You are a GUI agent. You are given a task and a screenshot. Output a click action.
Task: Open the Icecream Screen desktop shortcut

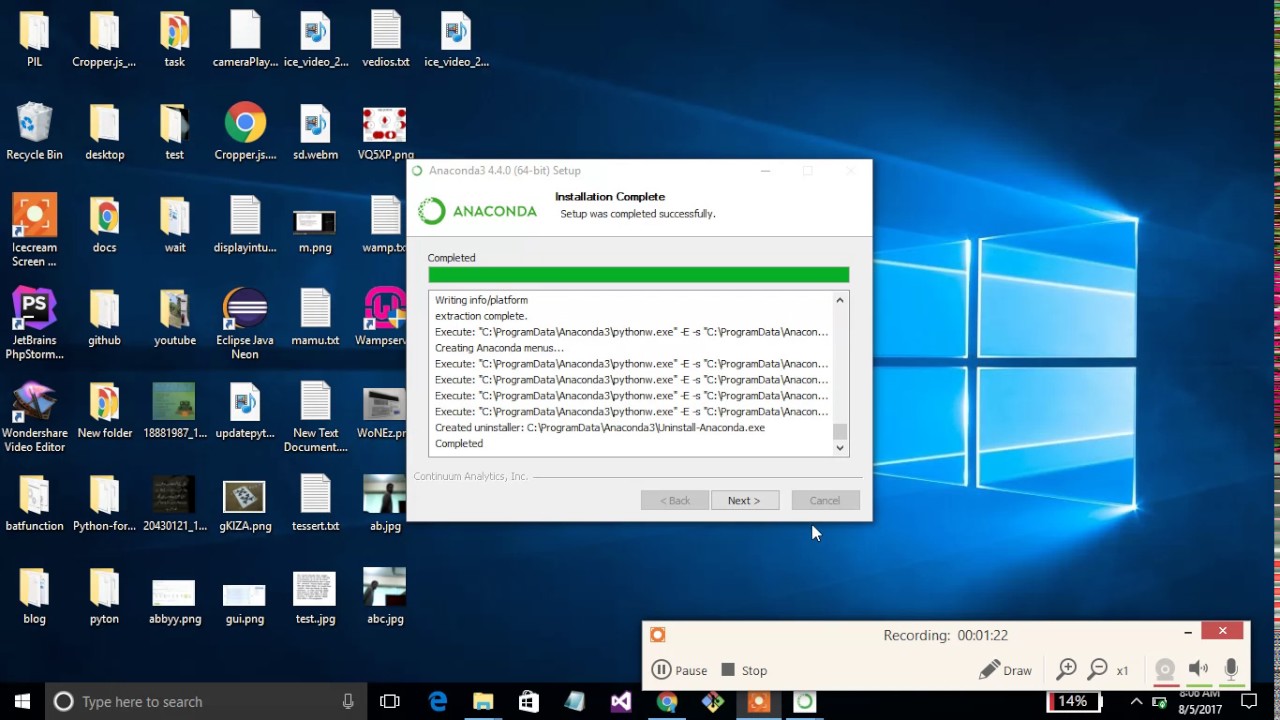point(34,231)
